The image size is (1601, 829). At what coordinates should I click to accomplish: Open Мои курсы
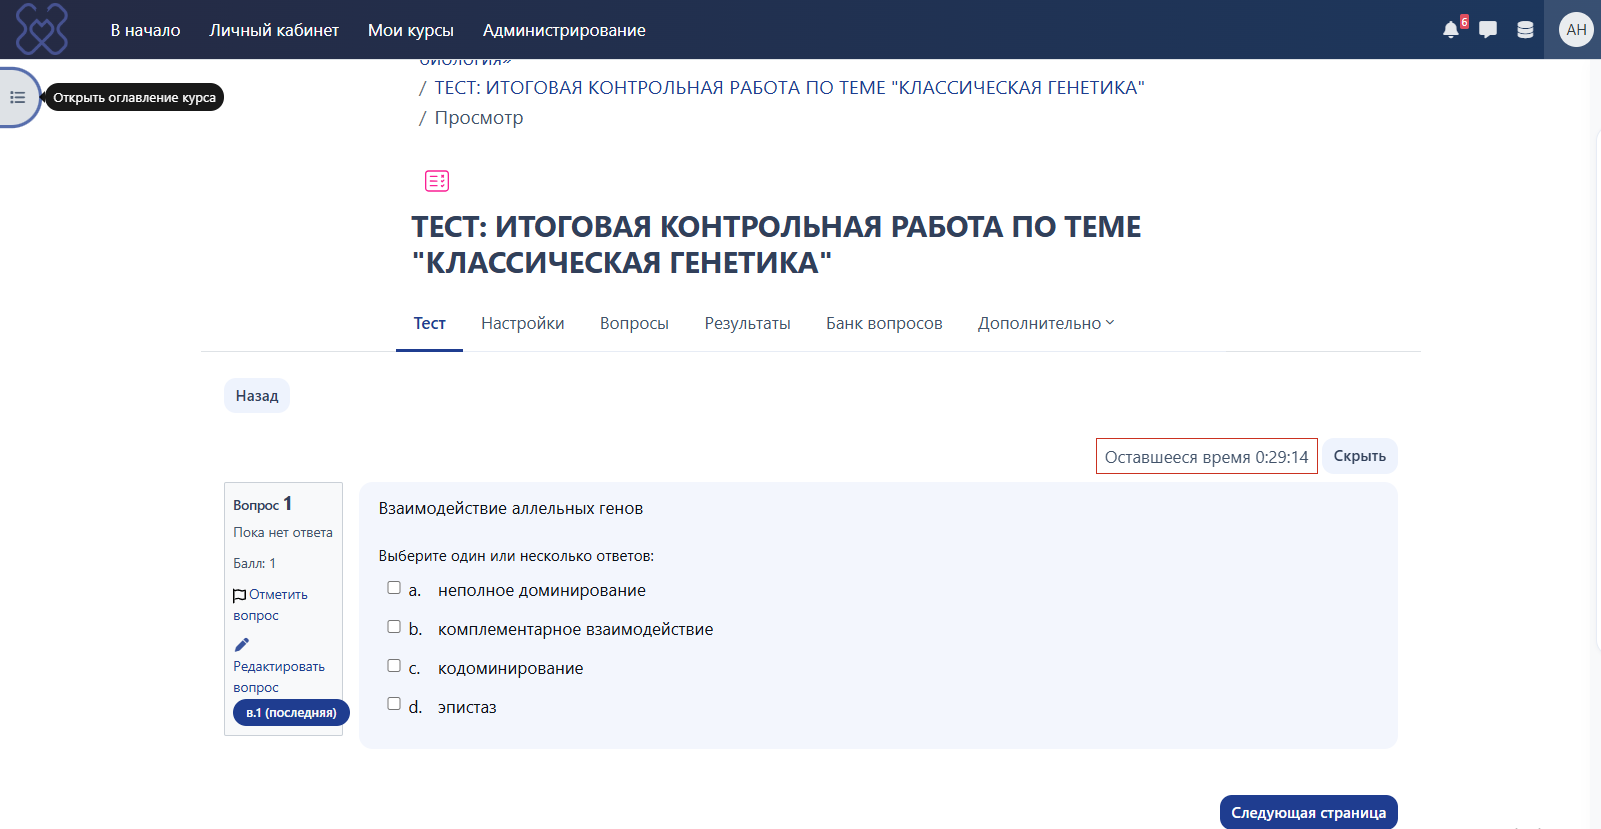tap(411, 30)
